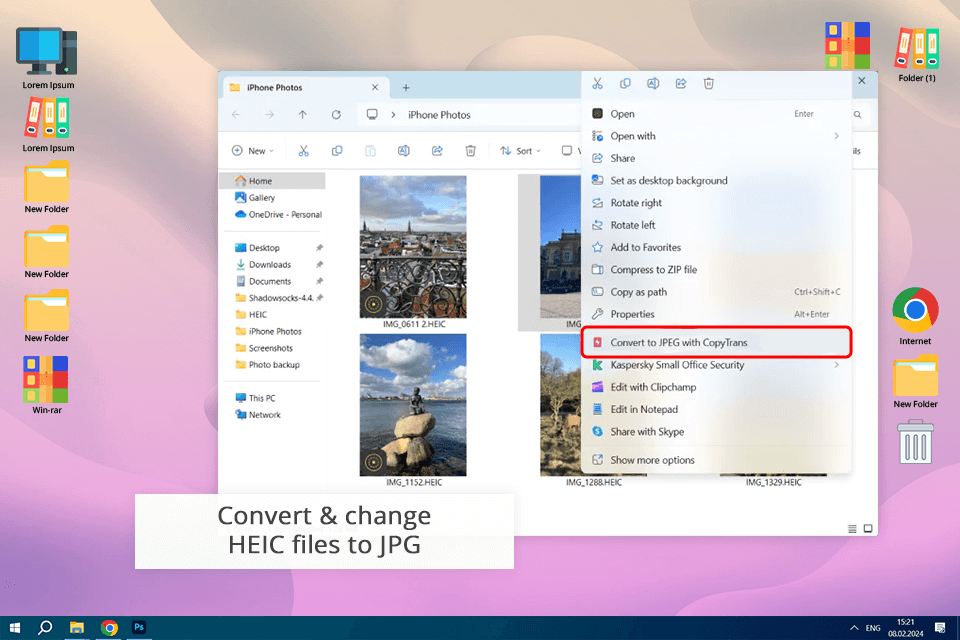Viewport: 960px width, 640px height.
Task: Select Home in the navigation pane
Action: (x=273, y=181)
